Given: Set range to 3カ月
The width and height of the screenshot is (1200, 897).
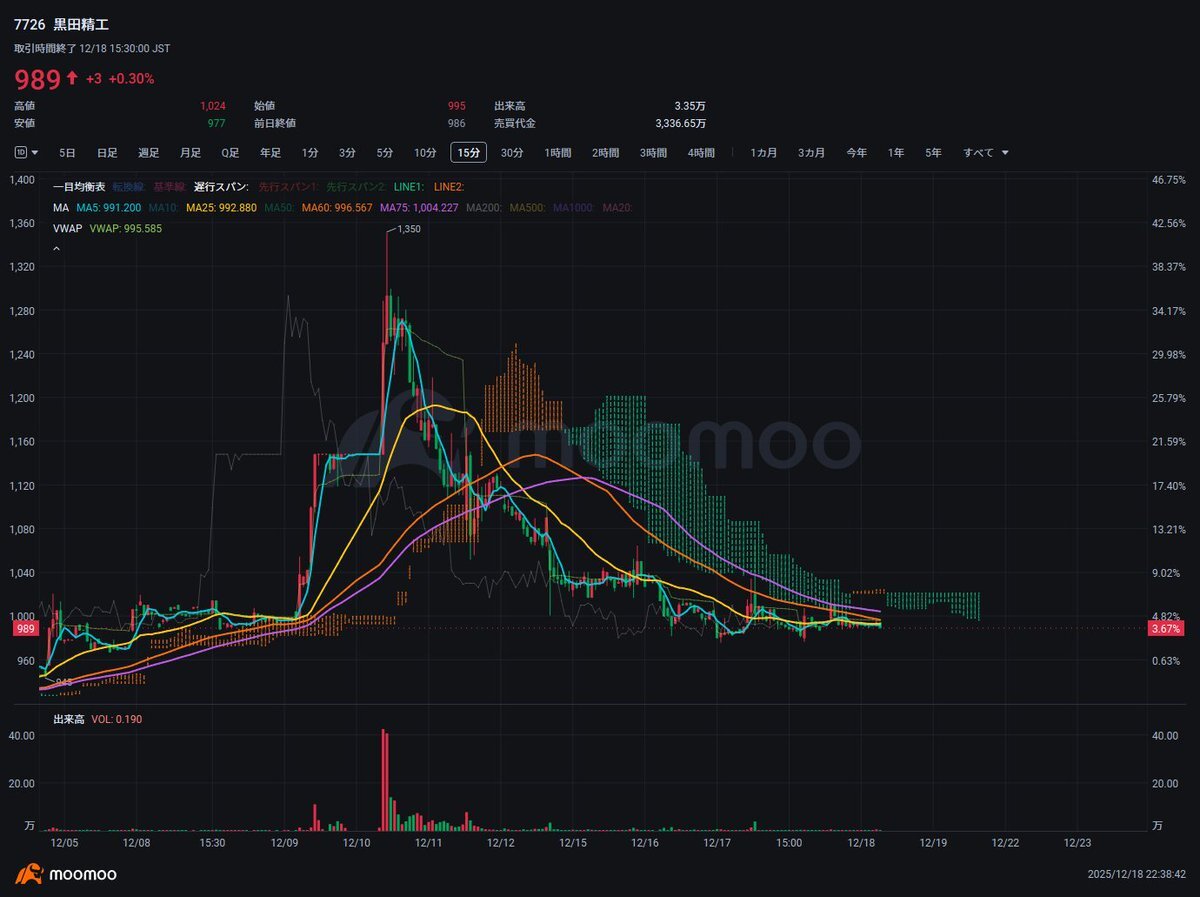Looking at the screenshot, I should click(x=811, y=153).
